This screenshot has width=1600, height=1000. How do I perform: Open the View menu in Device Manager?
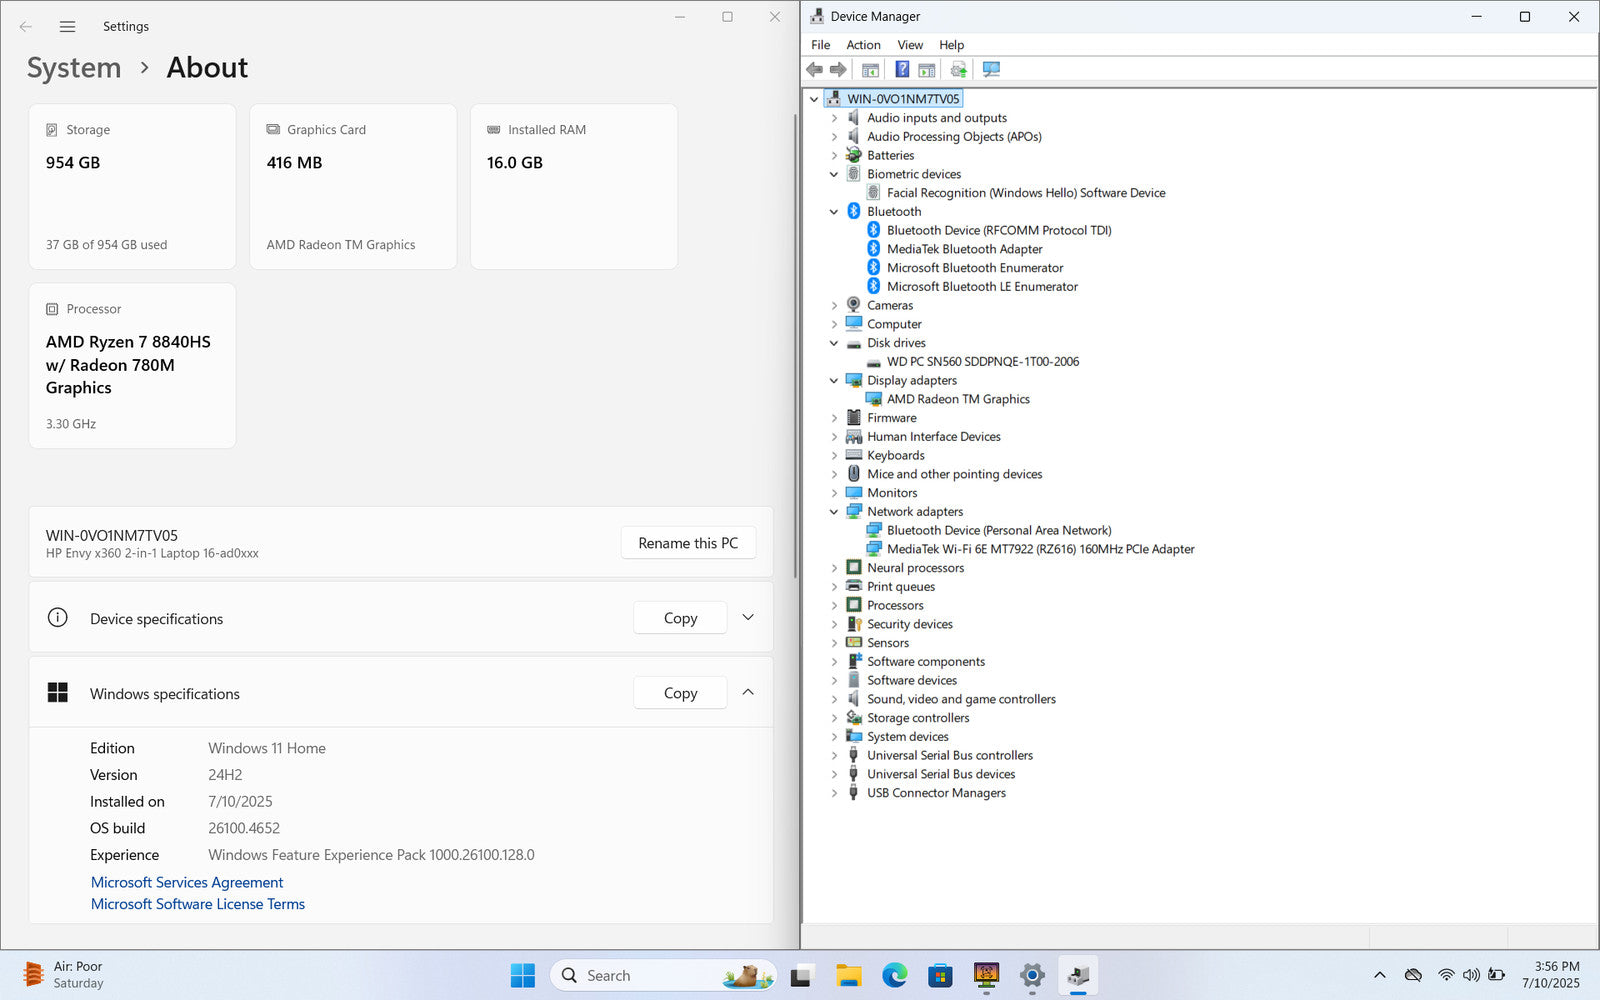(x=909, y=45)
